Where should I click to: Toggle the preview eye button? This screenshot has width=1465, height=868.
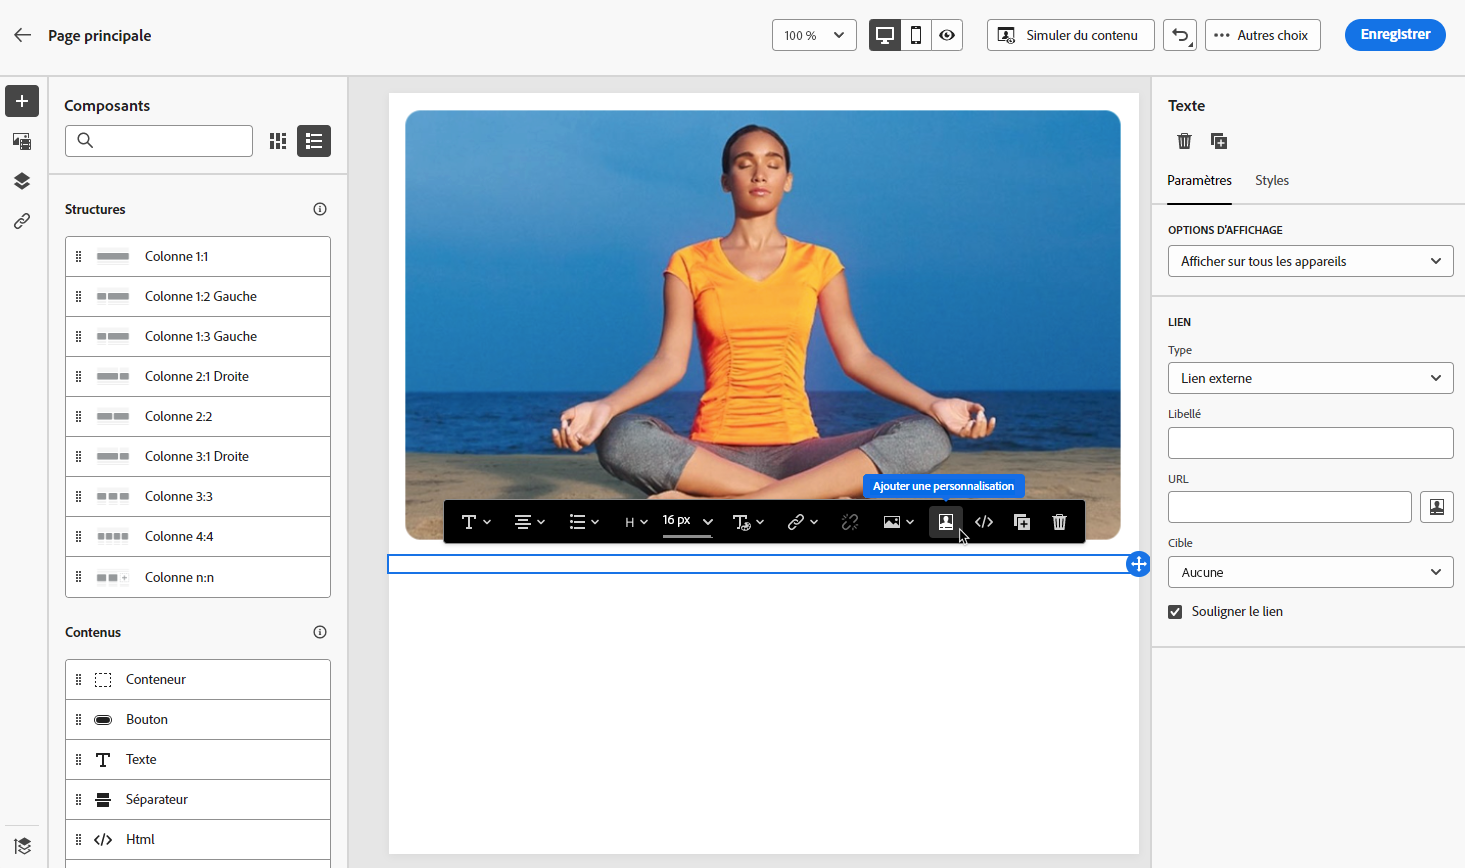(x=947, y=35)
